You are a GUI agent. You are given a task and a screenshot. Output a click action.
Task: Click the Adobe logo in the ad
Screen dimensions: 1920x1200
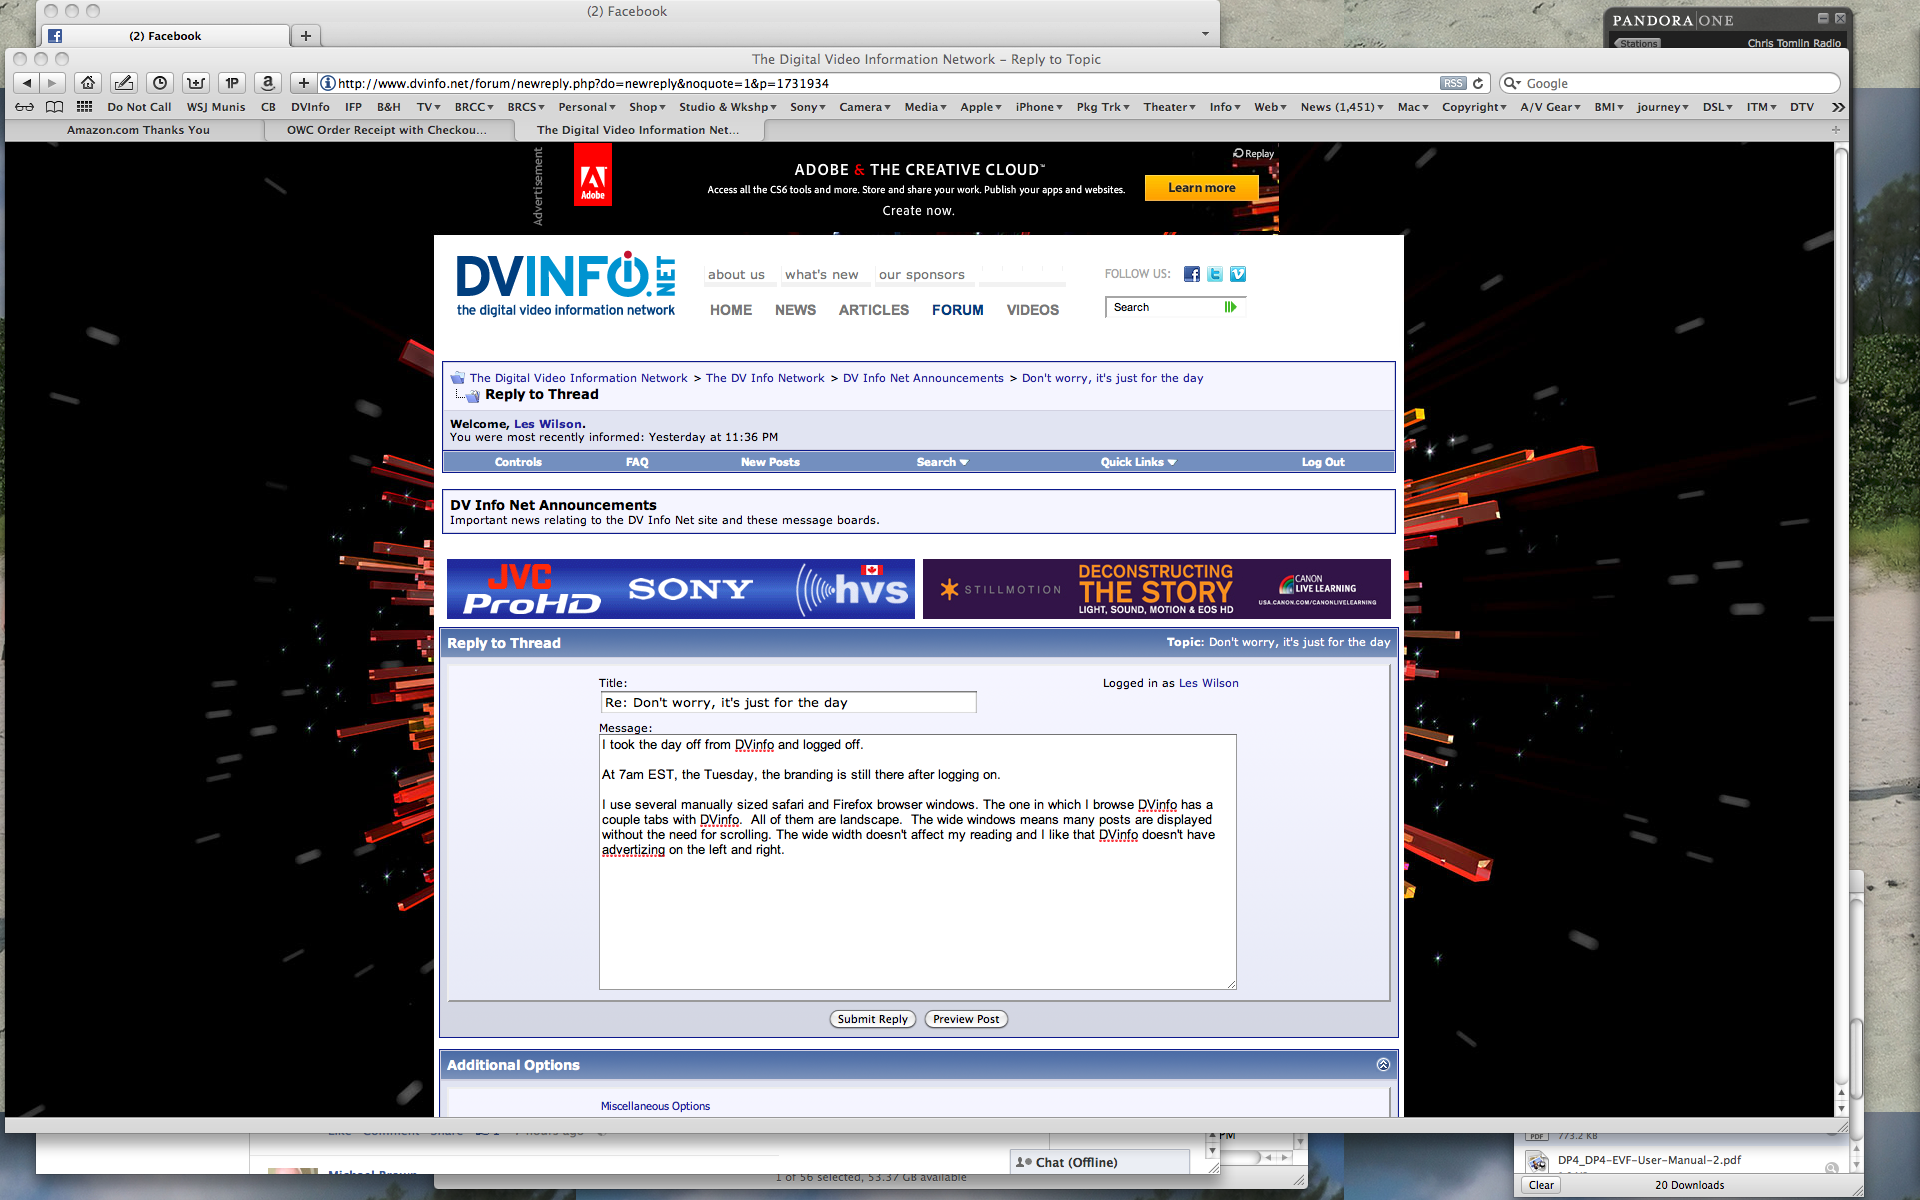coord(592,176)
